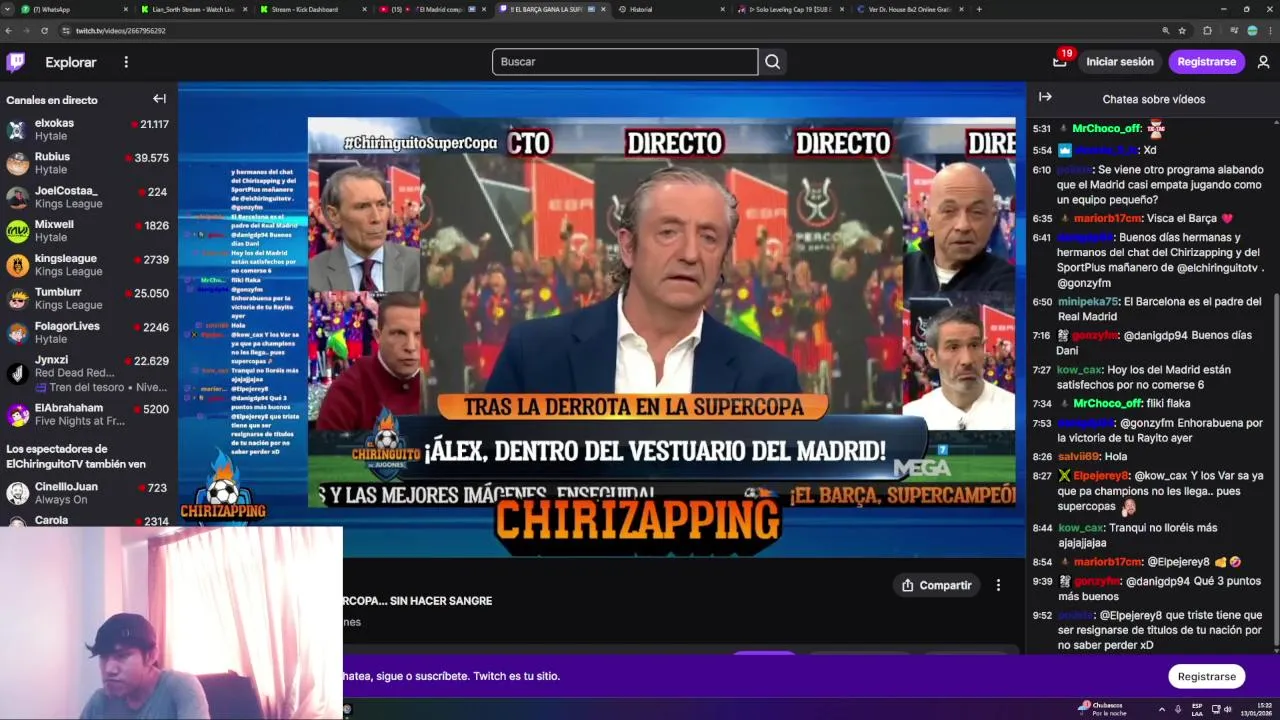Expand the system tray hidden icons chevron

point(1161,709)
